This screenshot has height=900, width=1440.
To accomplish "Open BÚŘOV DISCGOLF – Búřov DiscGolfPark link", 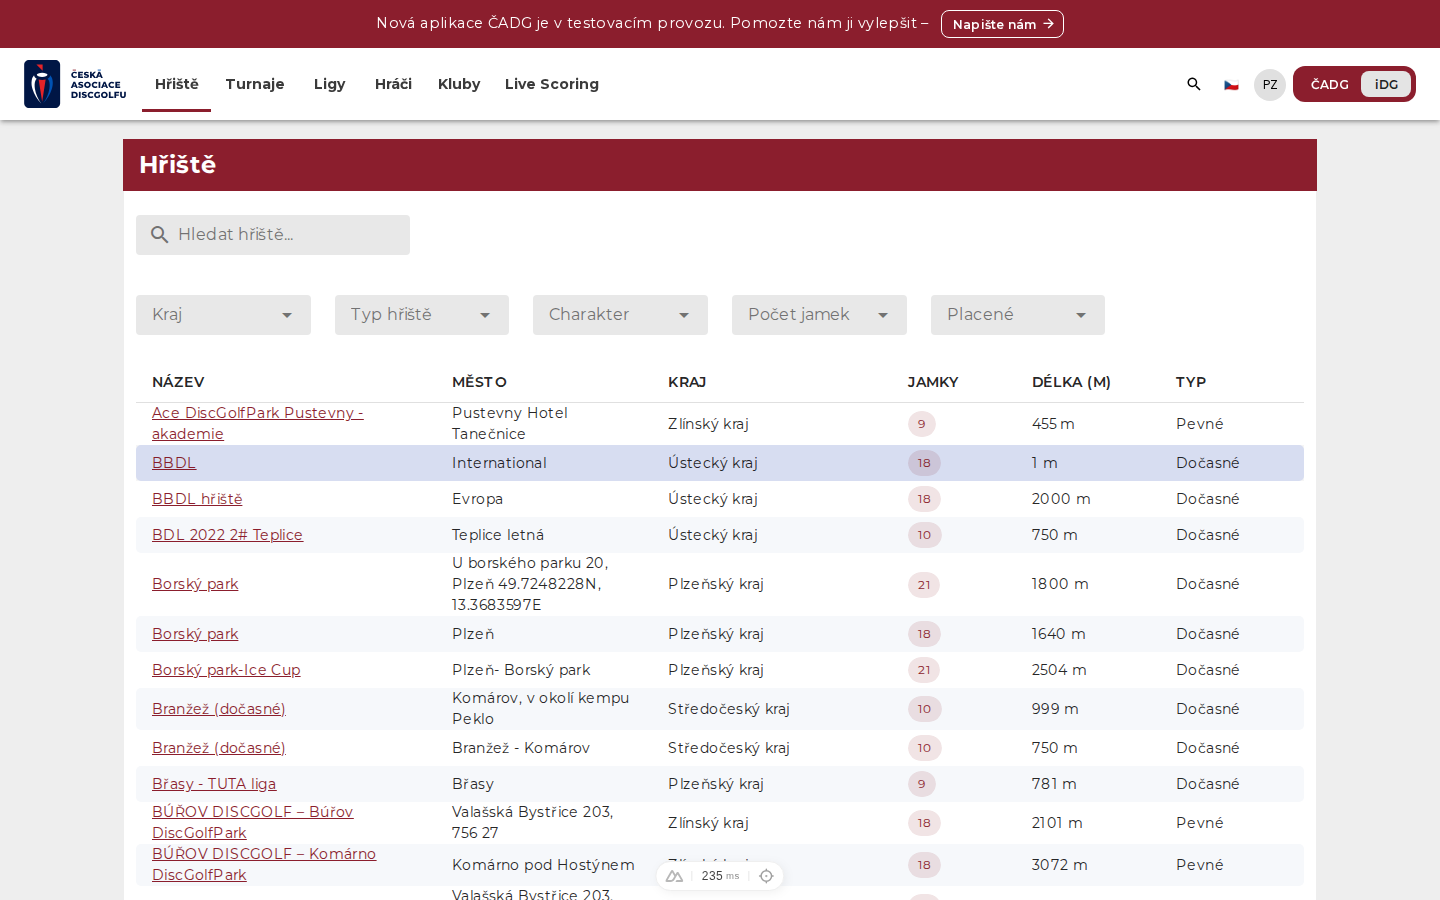I will [x=252, y=822].
